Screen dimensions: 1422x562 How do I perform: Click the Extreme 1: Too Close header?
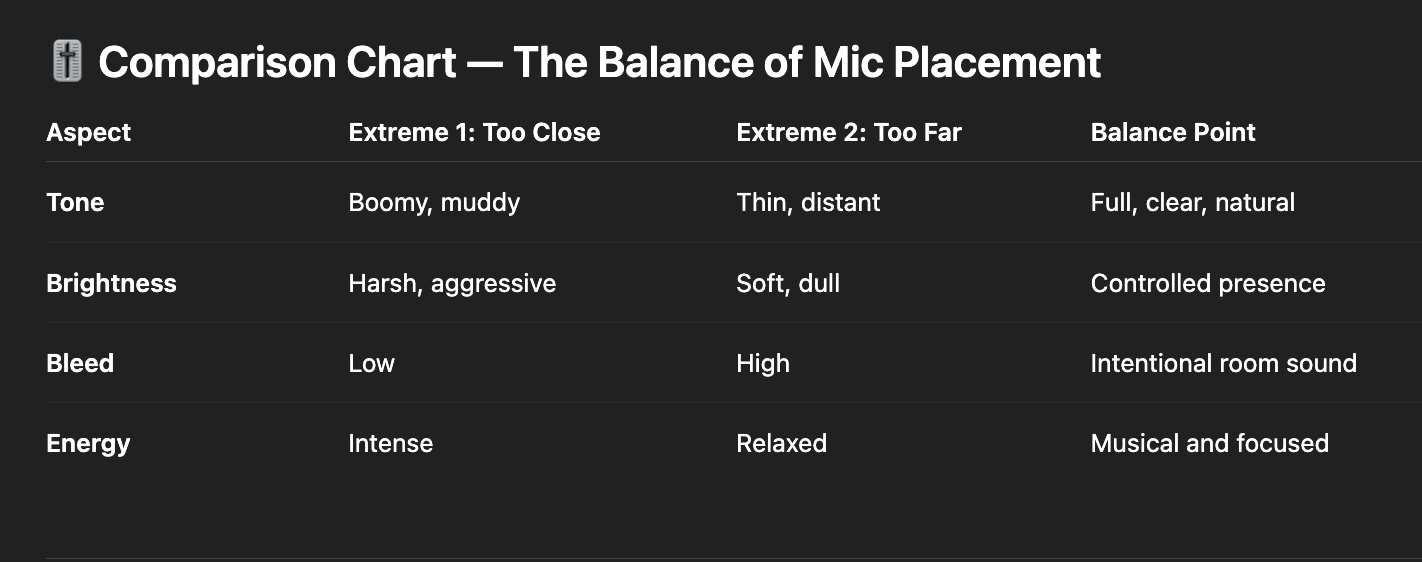point(474,132)
